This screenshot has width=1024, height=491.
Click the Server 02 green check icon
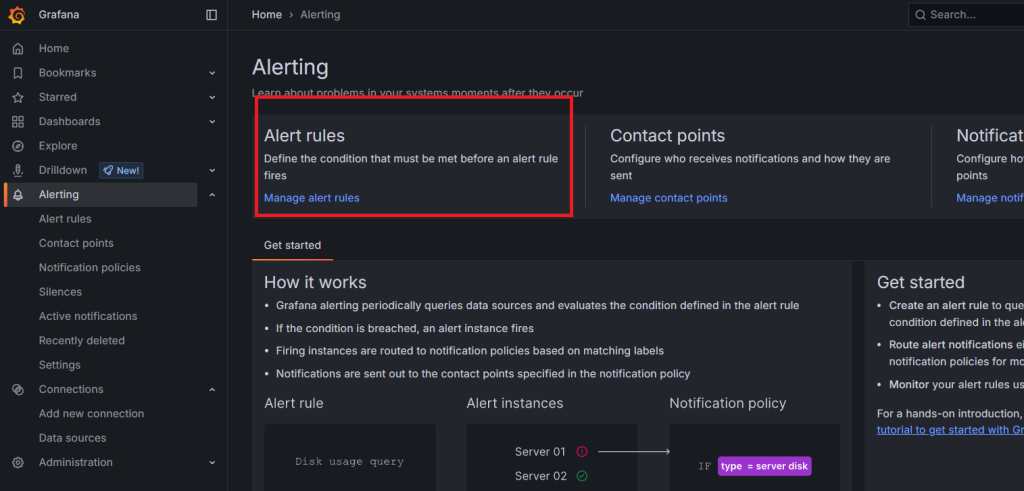(x=582, y=476)
